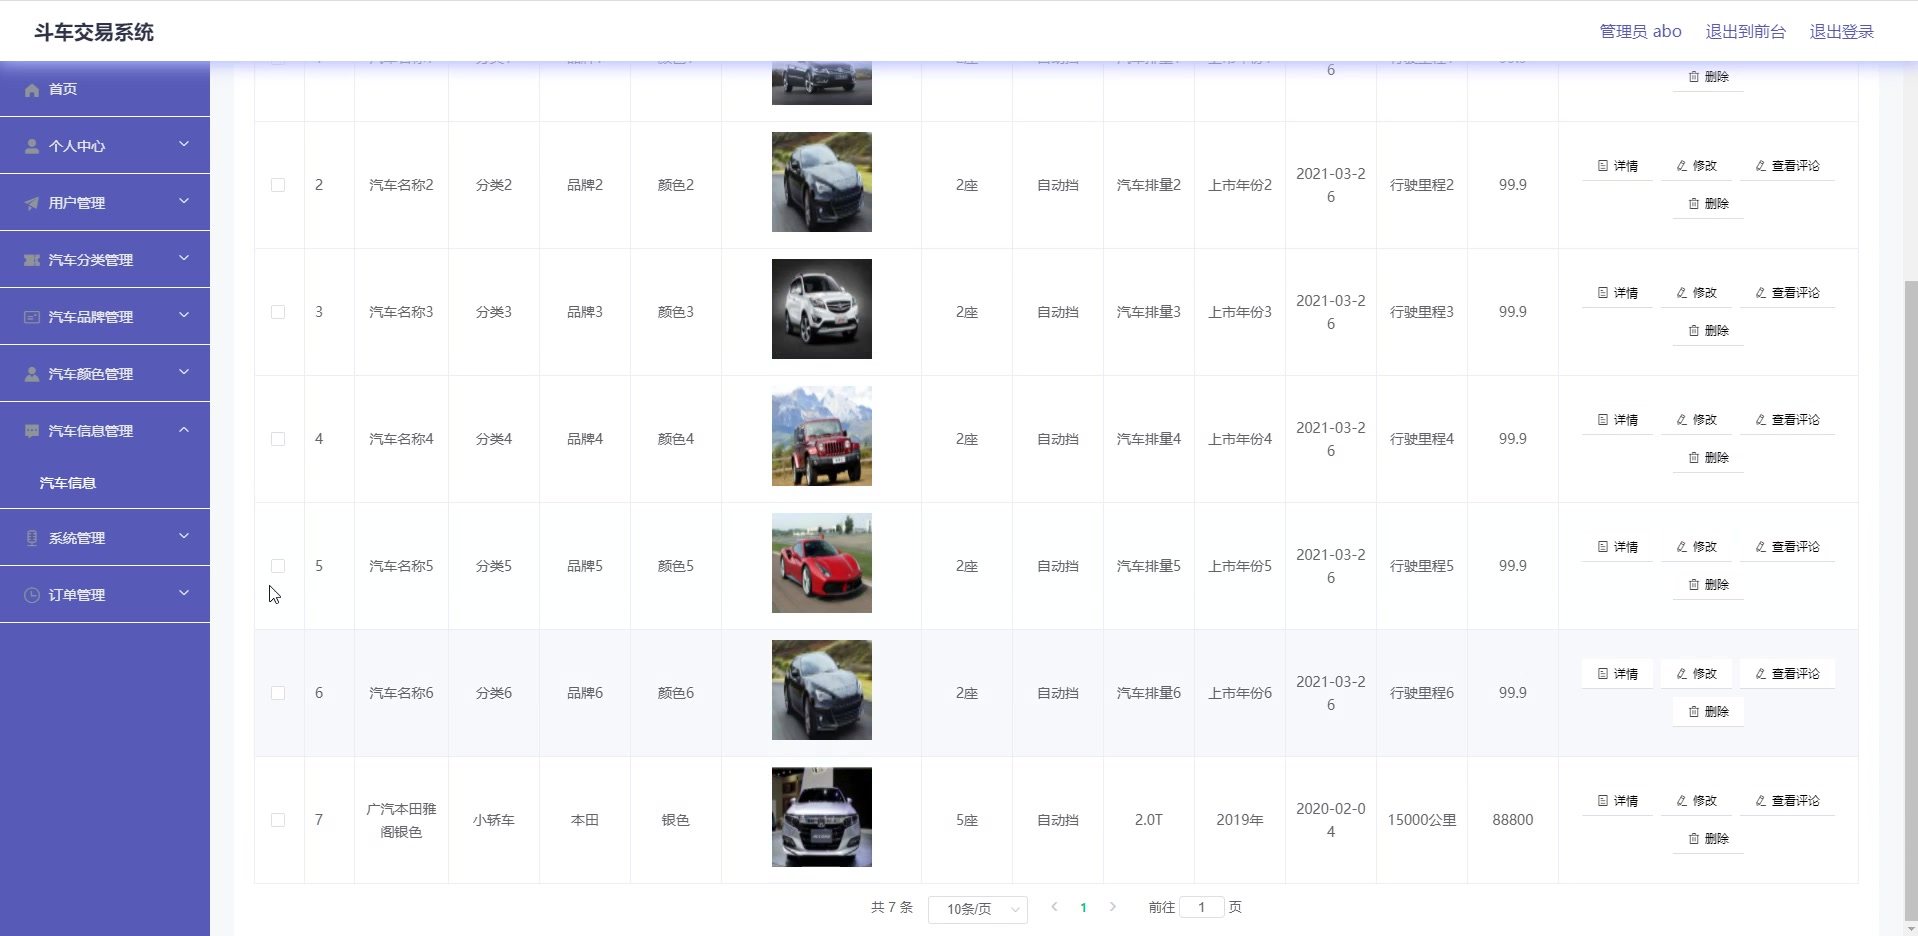
Task: Click 修改 for 汽车名称6 row
Action: [x=1696, y=674]
